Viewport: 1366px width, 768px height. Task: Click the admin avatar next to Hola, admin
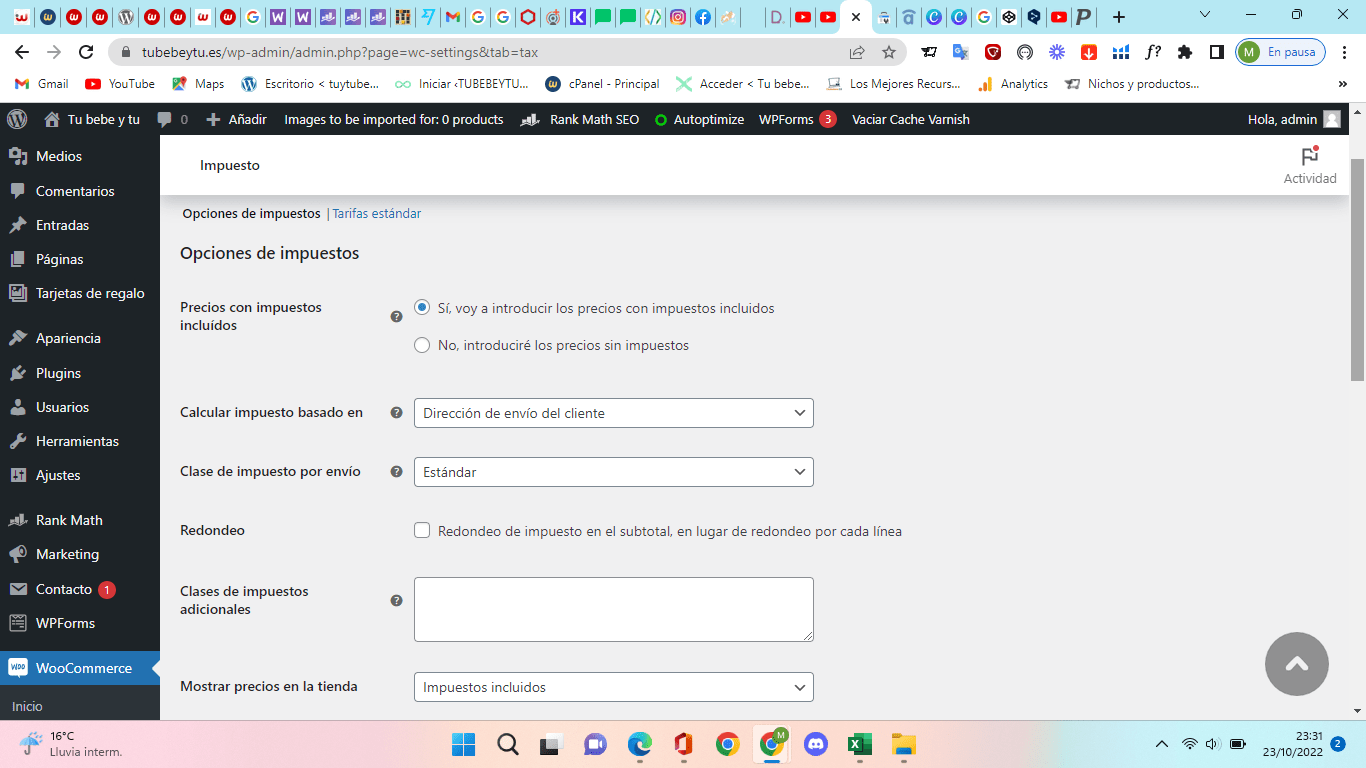coord(1332,119)
